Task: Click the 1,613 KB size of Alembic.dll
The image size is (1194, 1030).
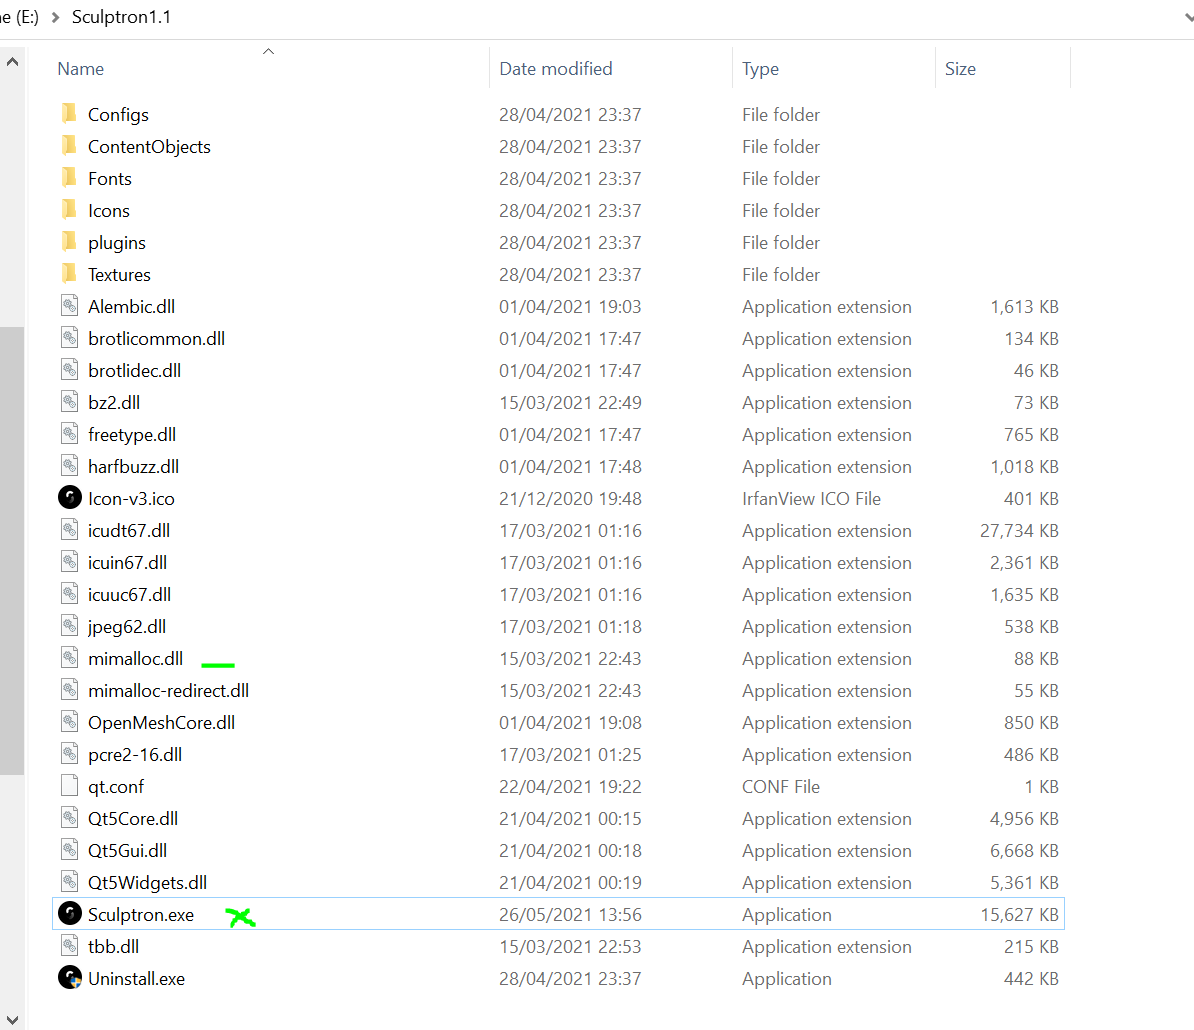Action: point(1024,307)
